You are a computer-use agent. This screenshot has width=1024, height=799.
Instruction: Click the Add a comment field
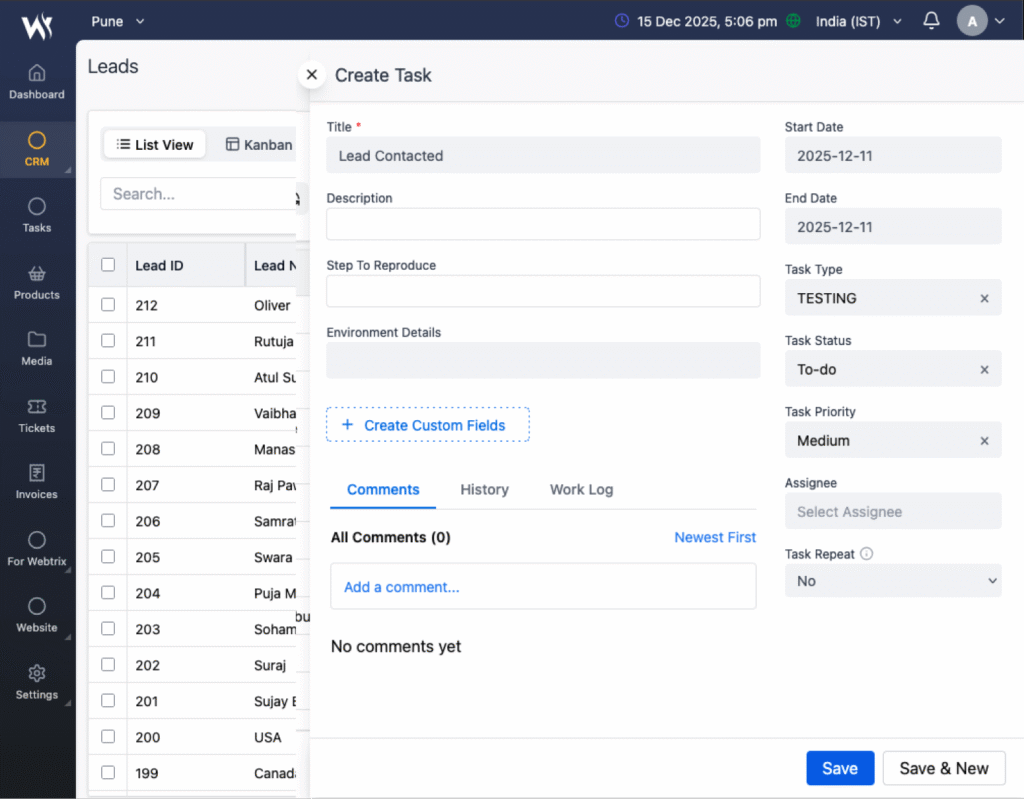coord(542,587)
